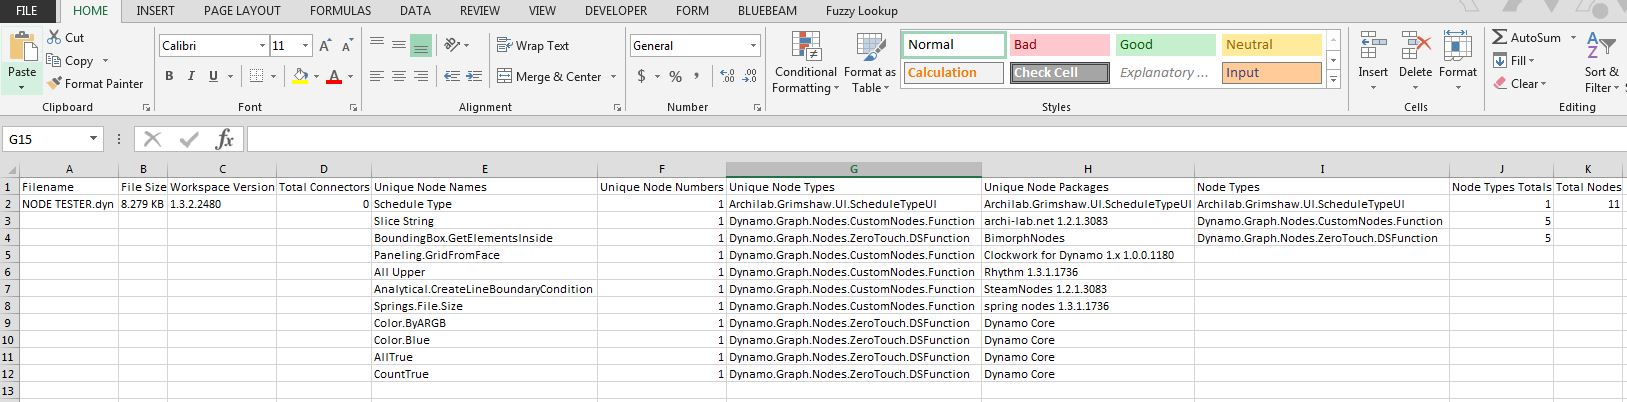The height and width of the screenshot is (402, 1627).
Task: Increase cell indent
Action: [472, 76]
